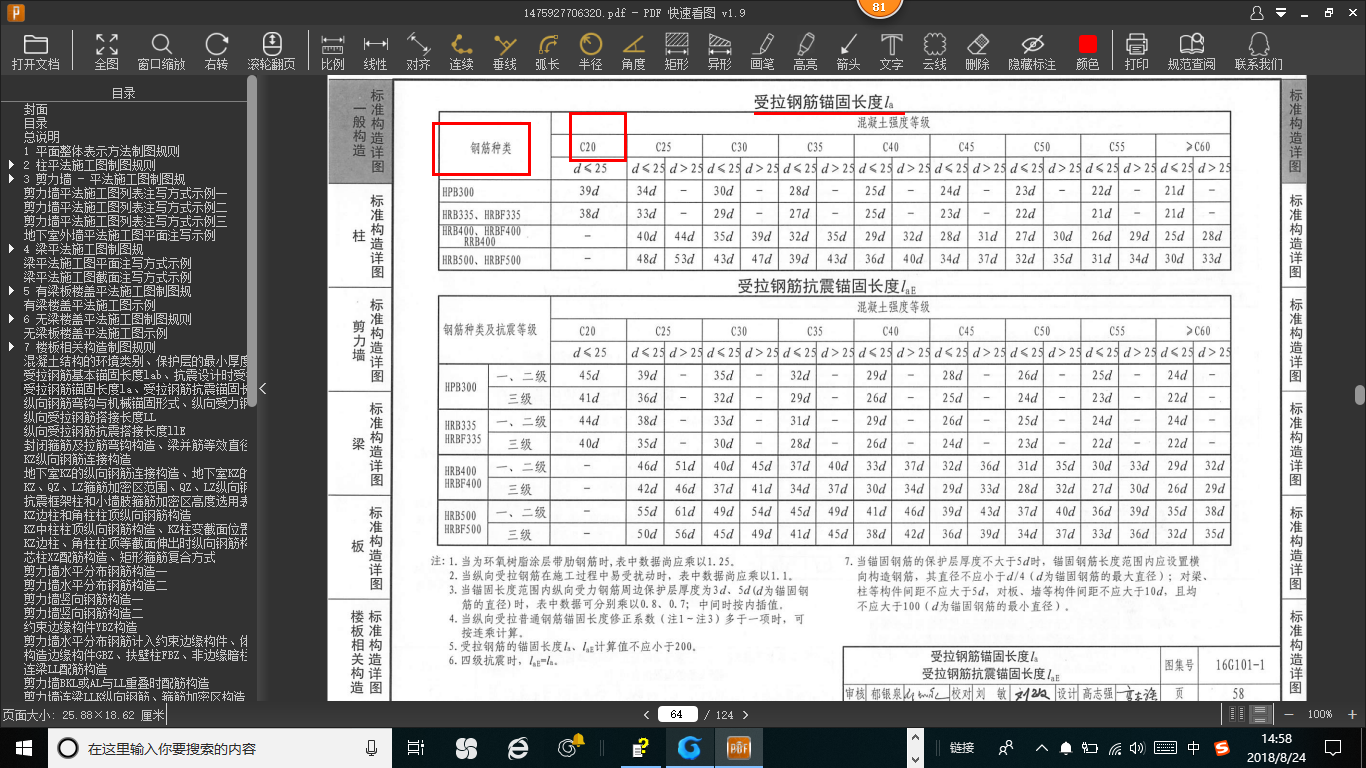Select the 箭头 arrow annotation tool

click(x=849, y=51)
